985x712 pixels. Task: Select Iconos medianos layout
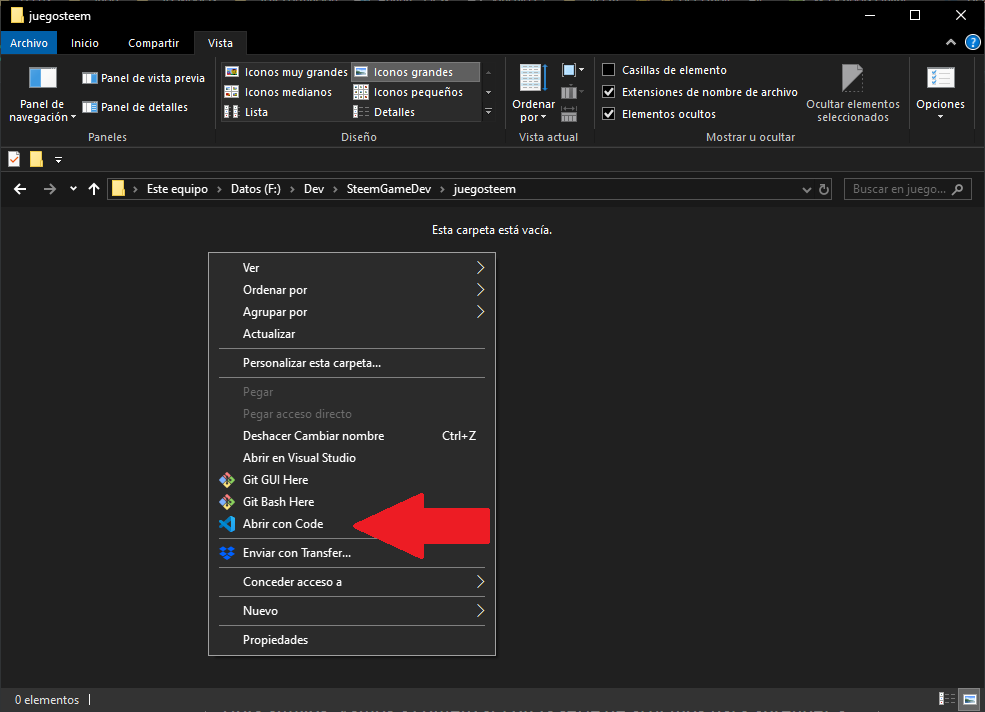click(x=278, y=92)
